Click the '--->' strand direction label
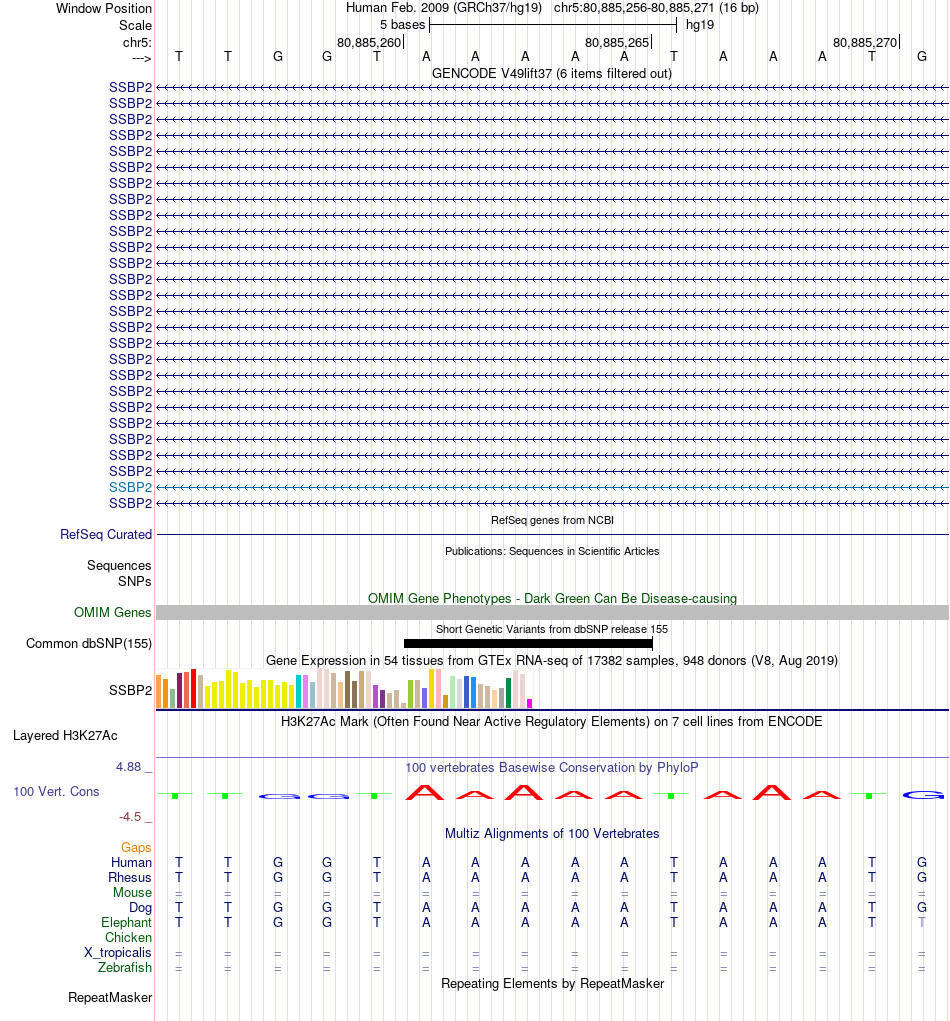Screen dimensions: 950x1021 141,59
